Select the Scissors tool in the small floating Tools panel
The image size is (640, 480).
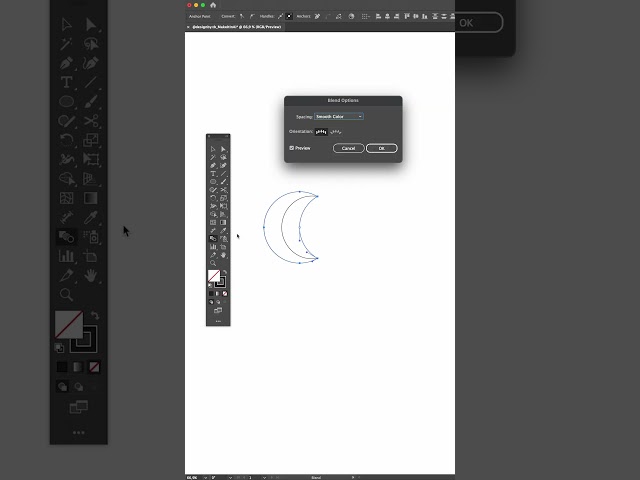pyautogui.click(x=223, y=190)
